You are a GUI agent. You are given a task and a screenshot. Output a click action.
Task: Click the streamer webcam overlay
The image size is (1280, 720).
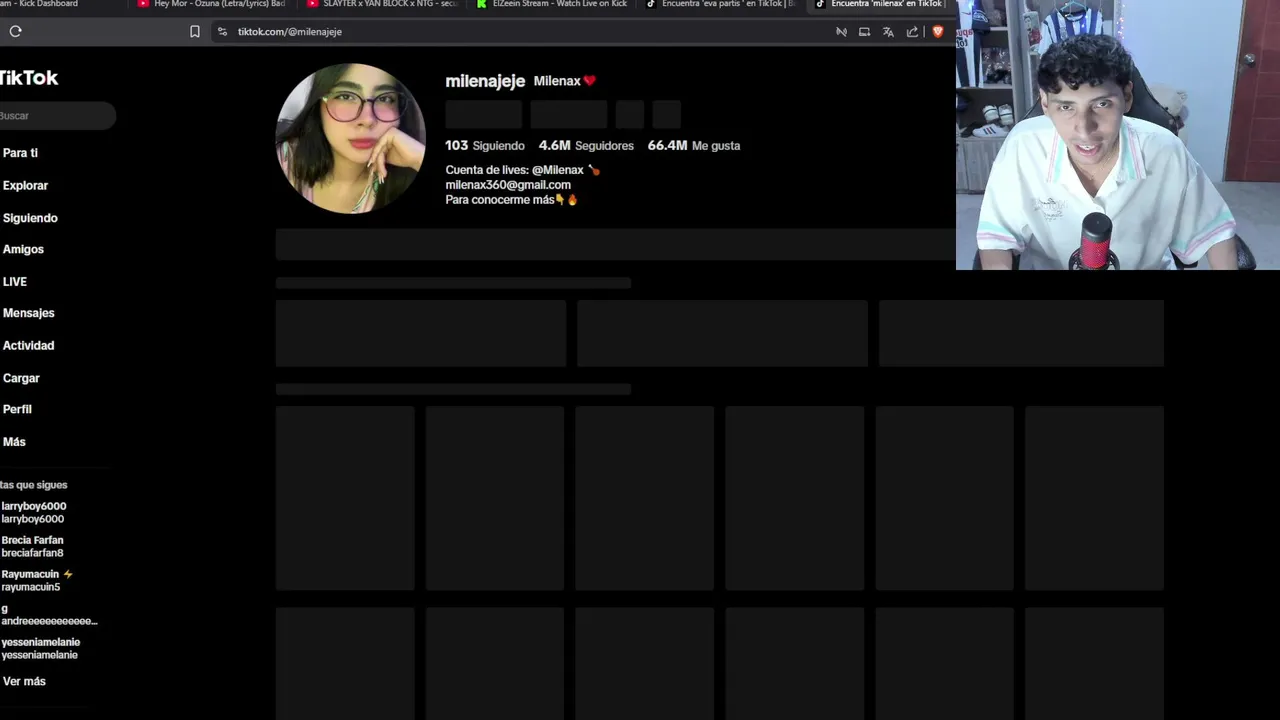[x=1118, y=135]
